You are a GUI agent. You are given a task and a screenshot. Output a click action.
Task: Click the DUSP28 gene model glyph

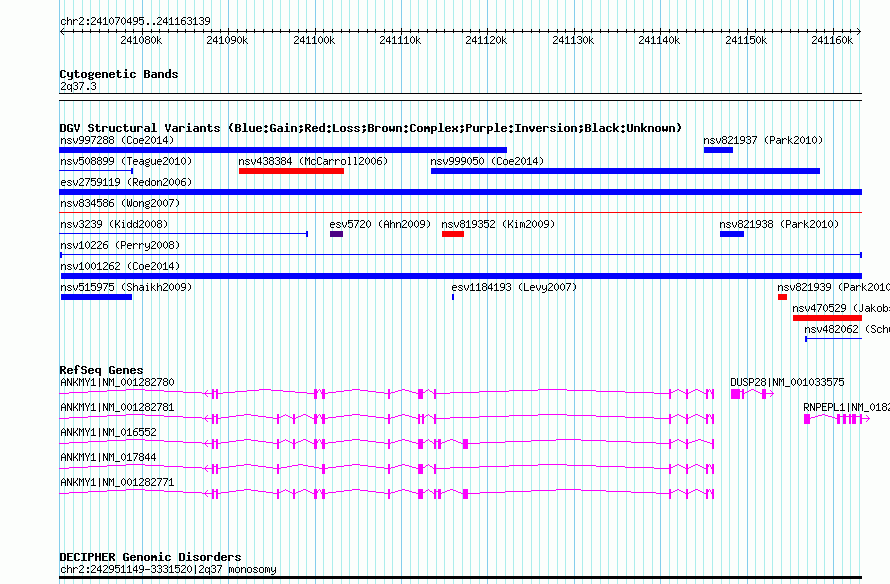tap(752, 394)
